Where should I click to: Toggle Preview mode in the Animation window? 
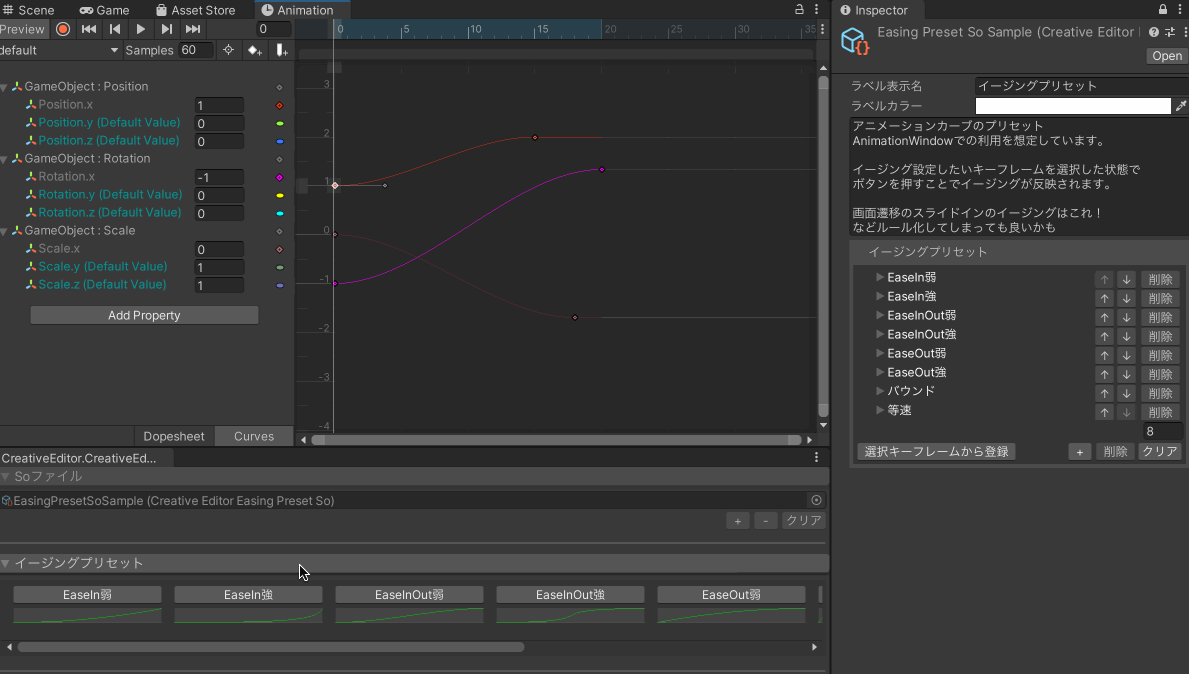pos(23,29)
